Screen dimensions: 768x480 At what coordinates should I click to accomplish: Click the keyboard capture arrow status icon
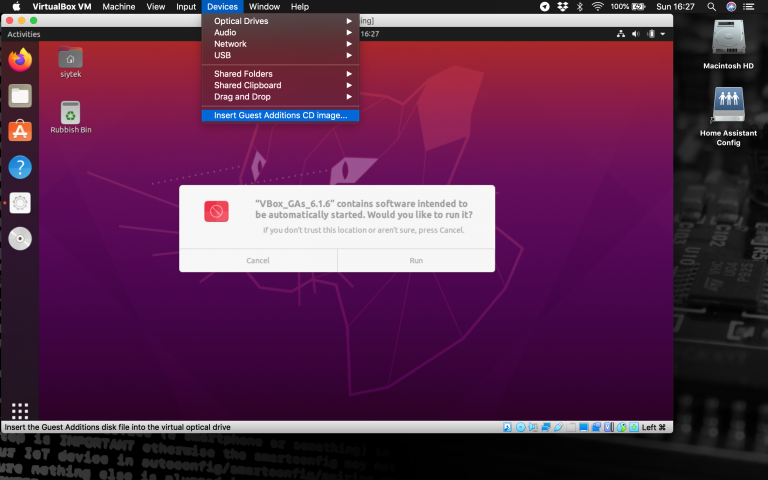pos(634,427)
